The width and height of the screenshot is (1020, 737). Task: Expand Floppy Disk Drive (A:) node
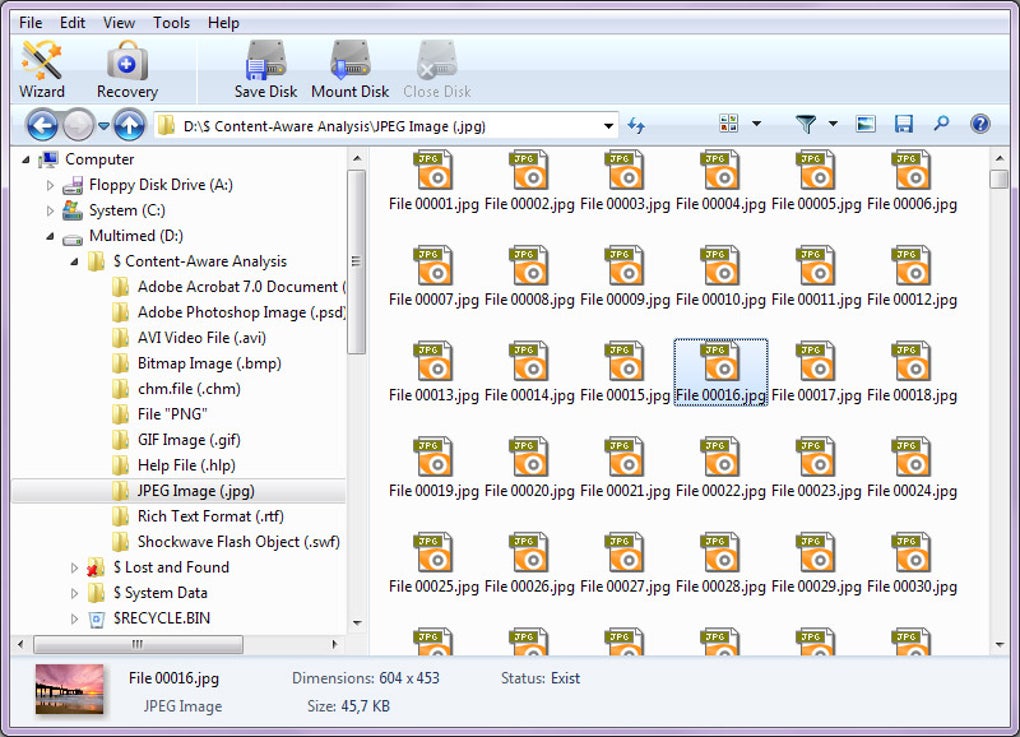point(50,185)
